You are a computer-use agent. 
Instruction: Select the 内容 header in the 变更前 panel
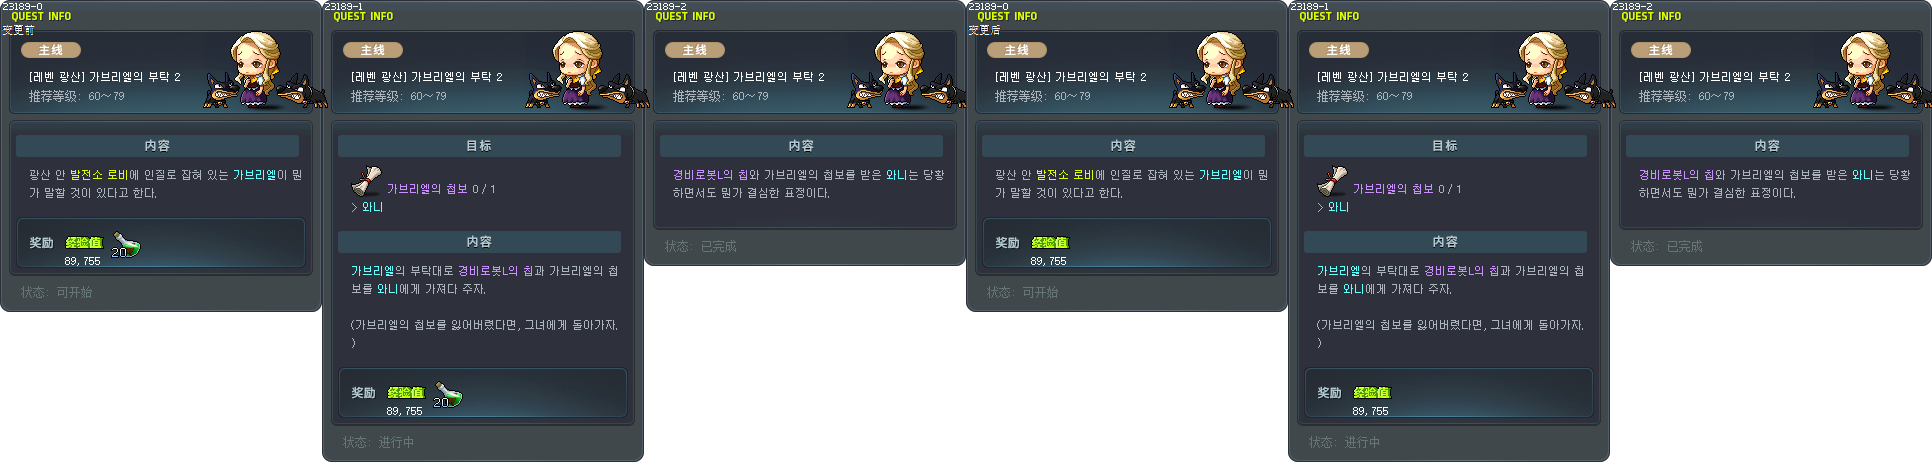tap(157, 146)
